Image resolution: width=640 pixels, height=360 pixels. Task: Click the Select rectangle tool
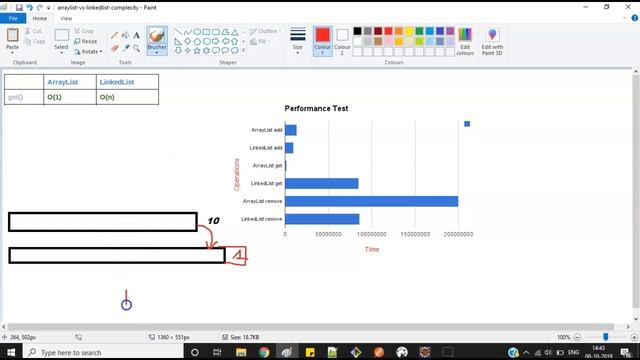pyautogui.click(x=62, y=35)
